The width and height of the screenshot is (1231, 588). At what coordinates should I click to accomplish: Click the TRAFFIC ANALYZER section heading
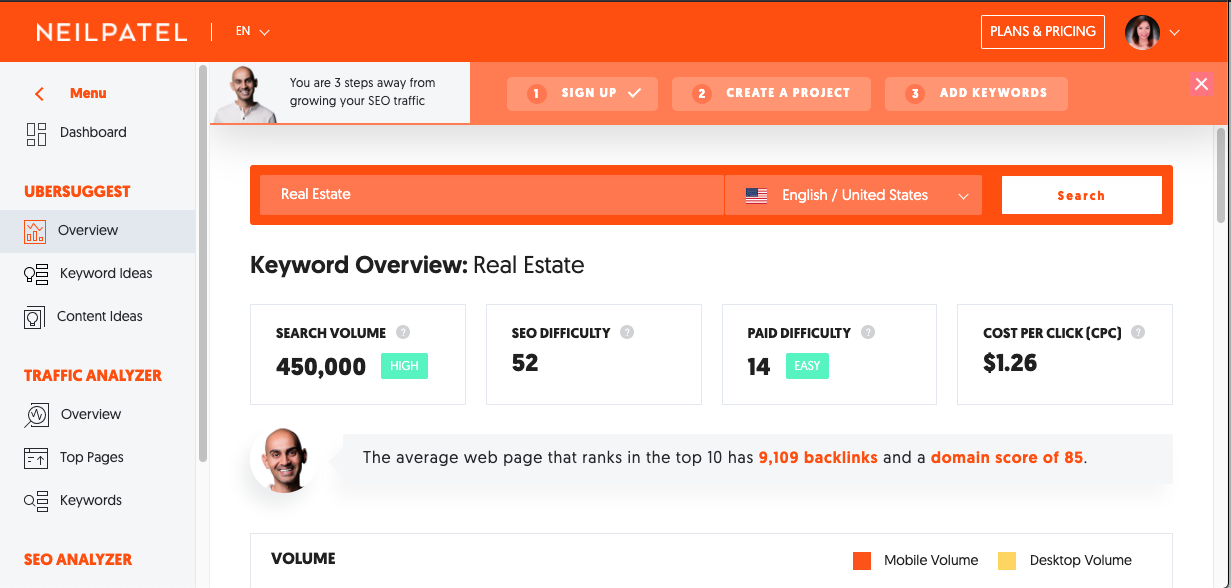pyautogui.click(x=93, y=376)
